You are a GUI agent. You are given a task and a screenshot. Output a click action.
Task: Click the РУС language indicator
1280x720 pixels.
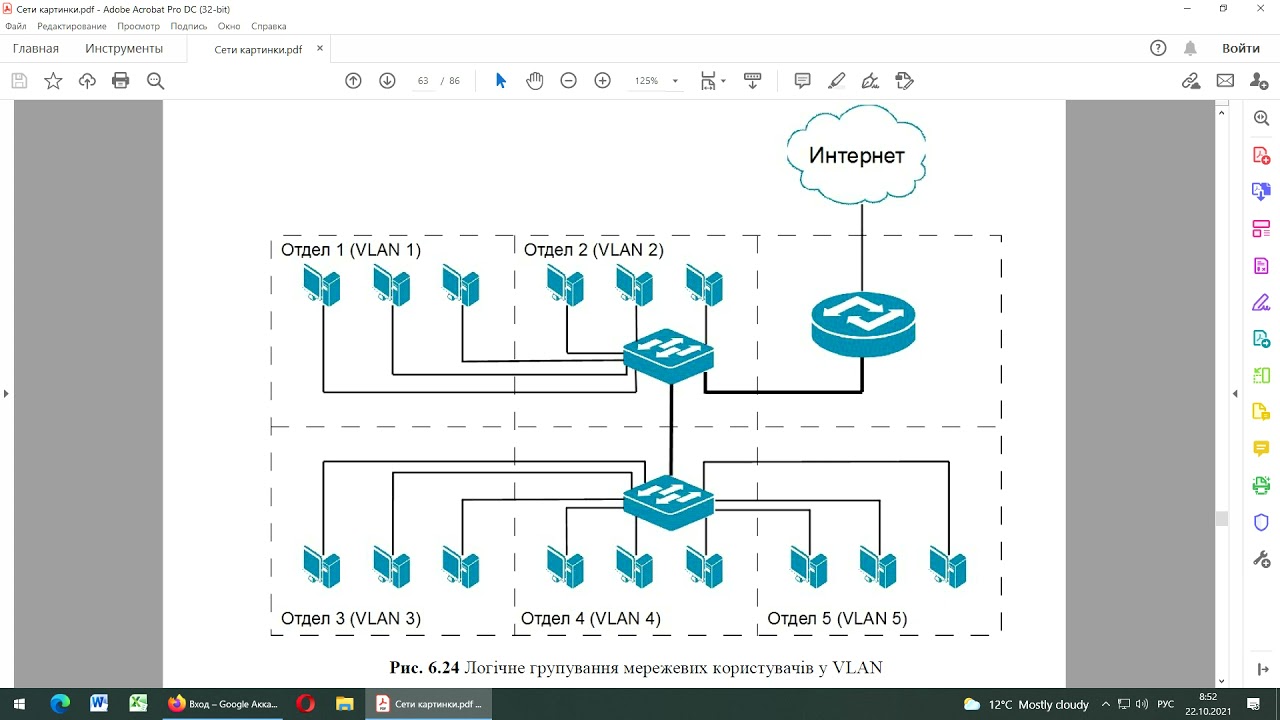coord(1166,704)
